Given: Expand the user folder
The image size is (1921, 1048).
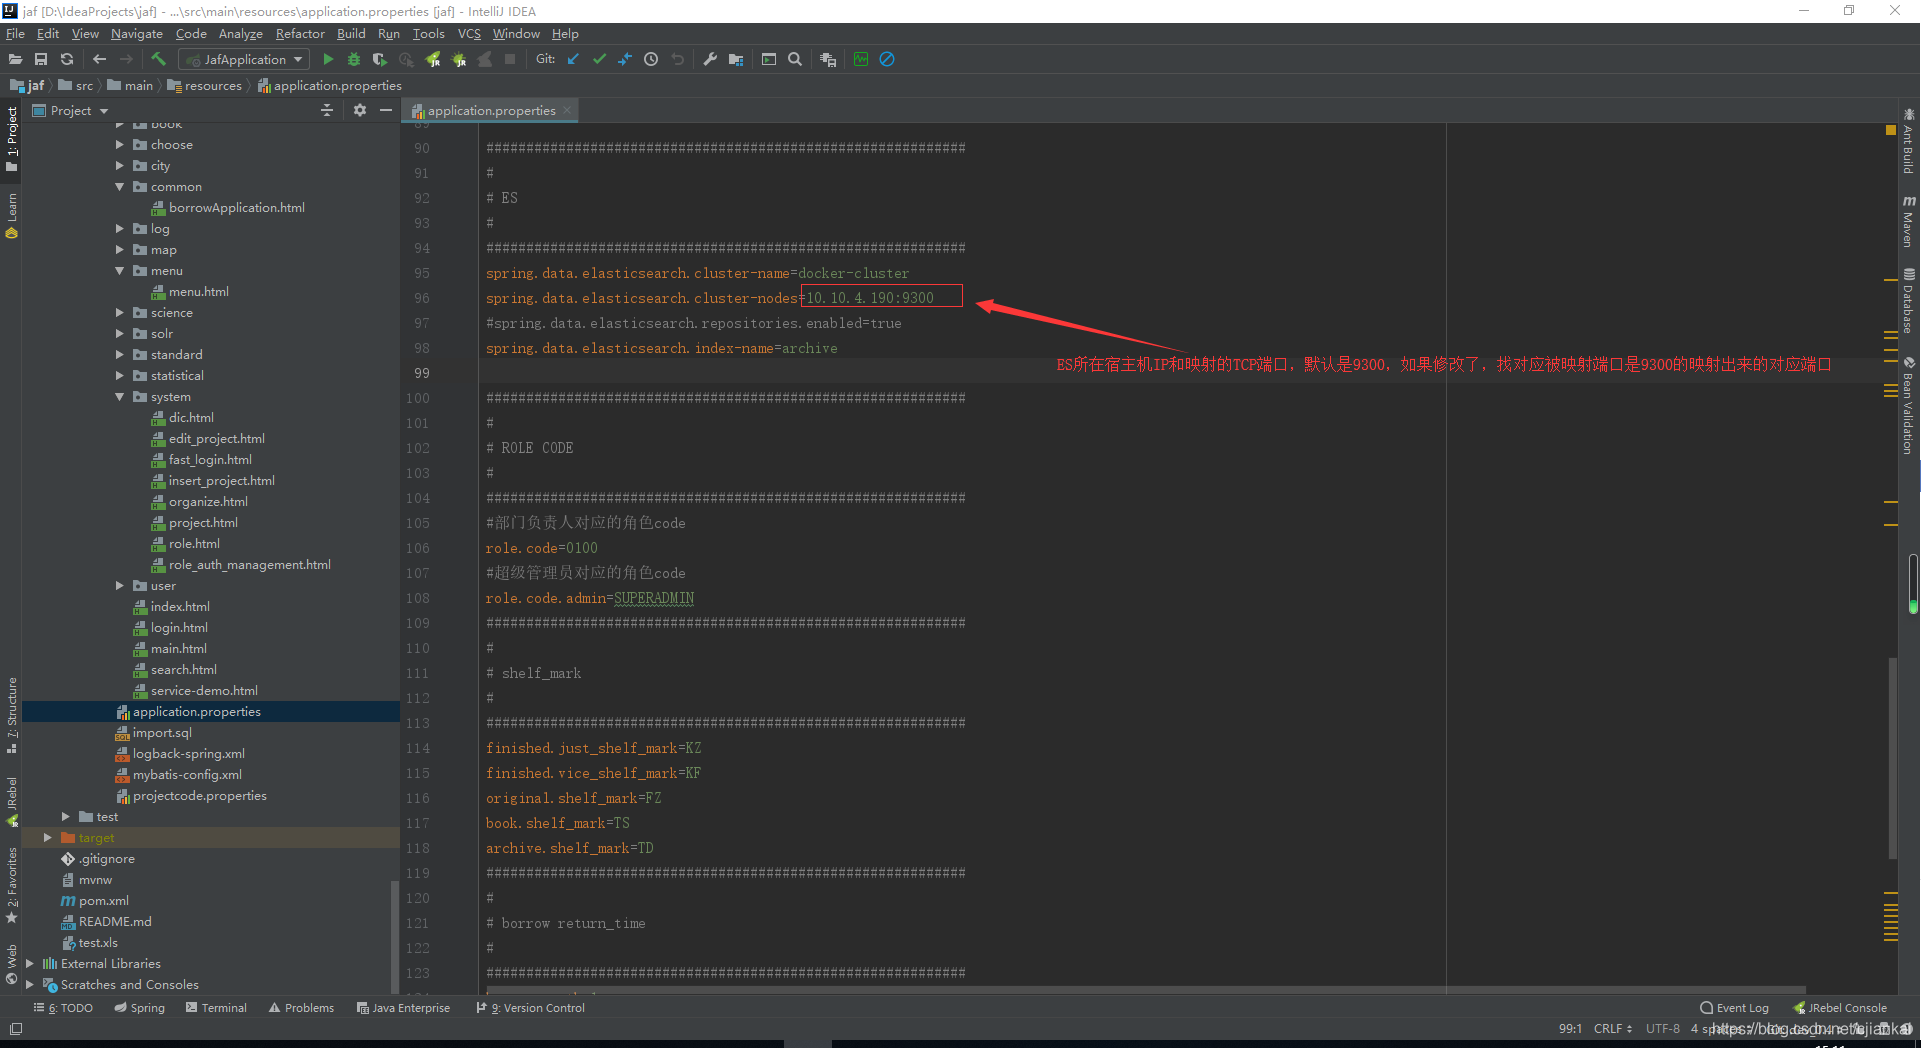Looking at the screenshot, I should pyautogui.click(x=120, y=586).
